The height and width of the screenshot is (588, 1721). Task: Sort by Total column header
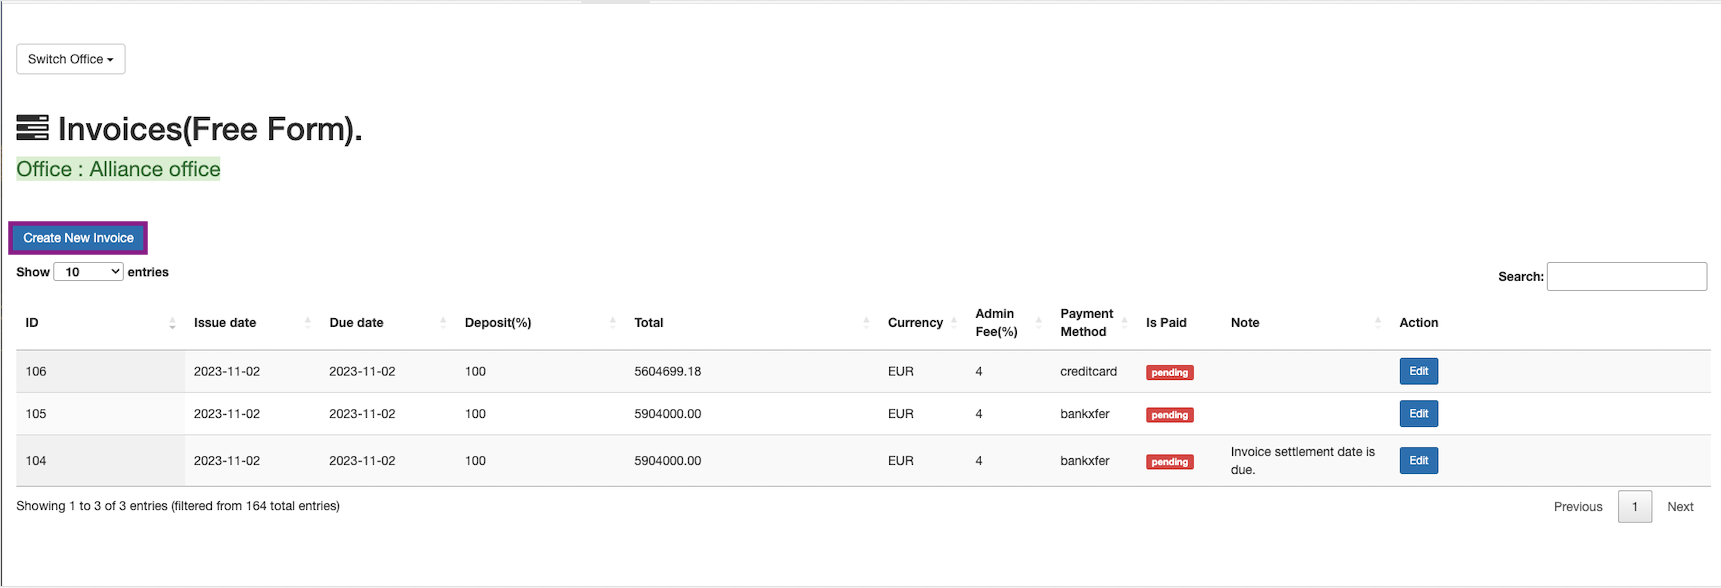point(649,323)
